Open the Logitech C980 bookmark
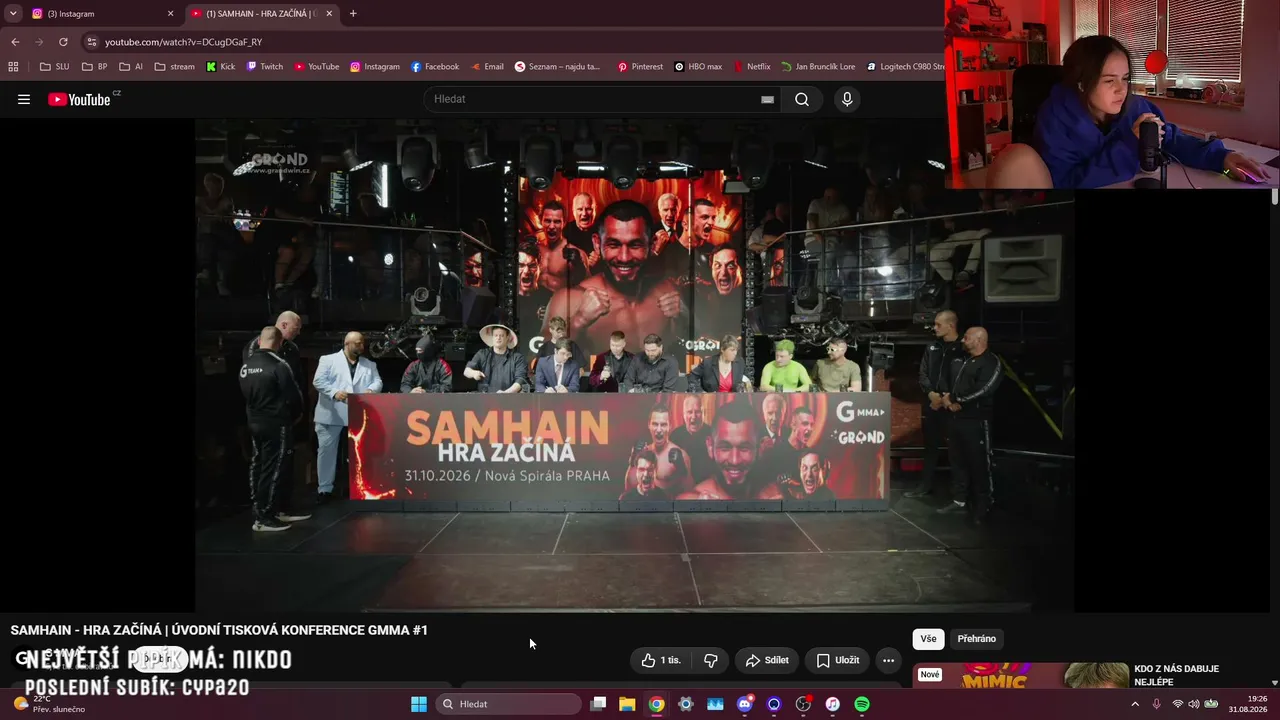The image size is (1280, 720). tap(905, 67)
